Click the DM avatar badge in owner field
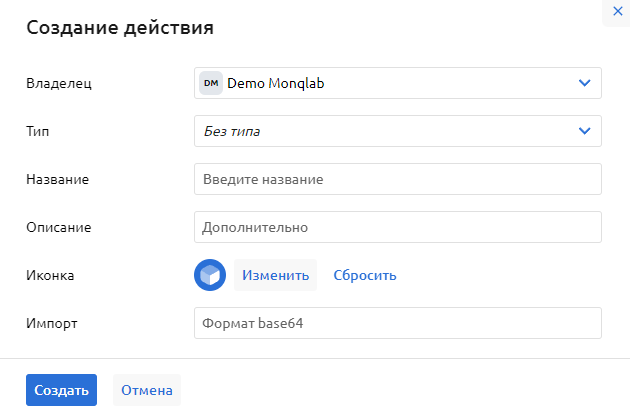Image resolution: width=630 pixels, height=419 pixels. point(210,84)
